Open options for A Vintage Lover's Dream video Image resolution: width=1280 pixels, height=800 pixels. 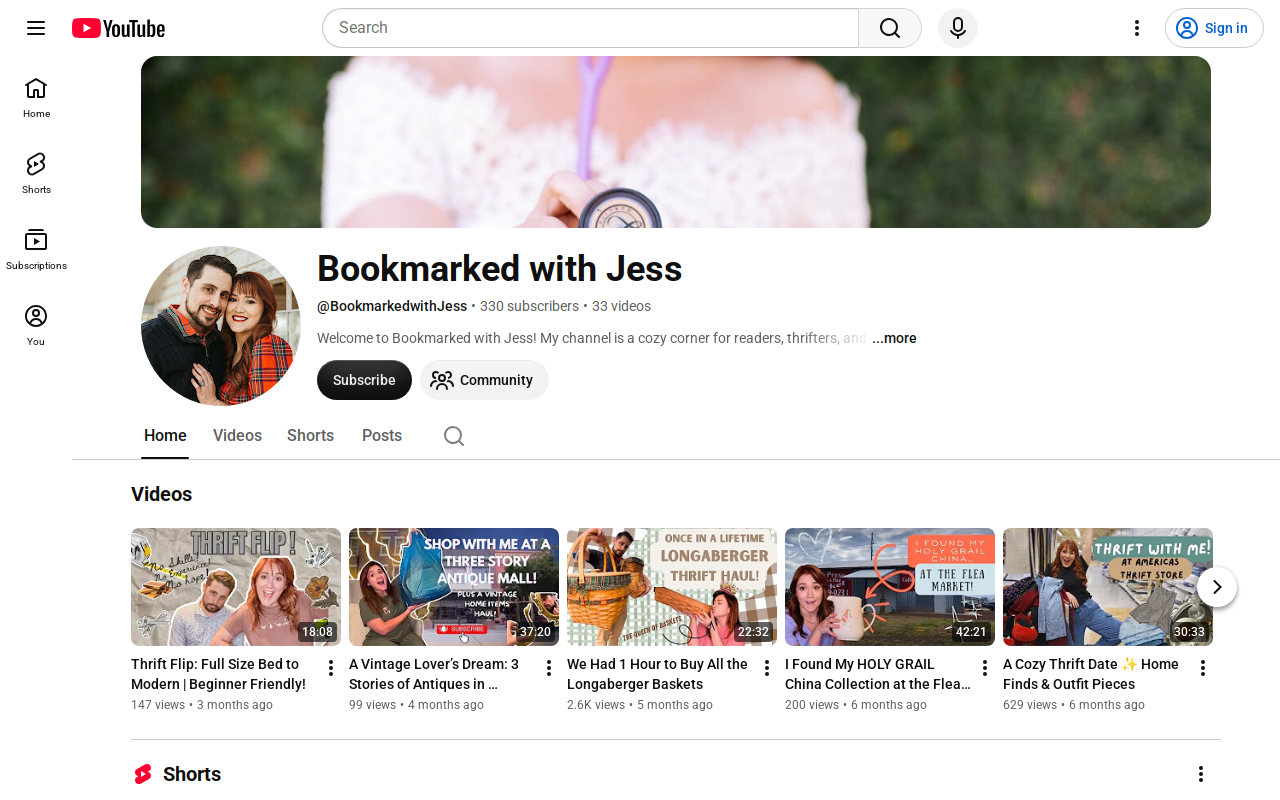point(549,668)
